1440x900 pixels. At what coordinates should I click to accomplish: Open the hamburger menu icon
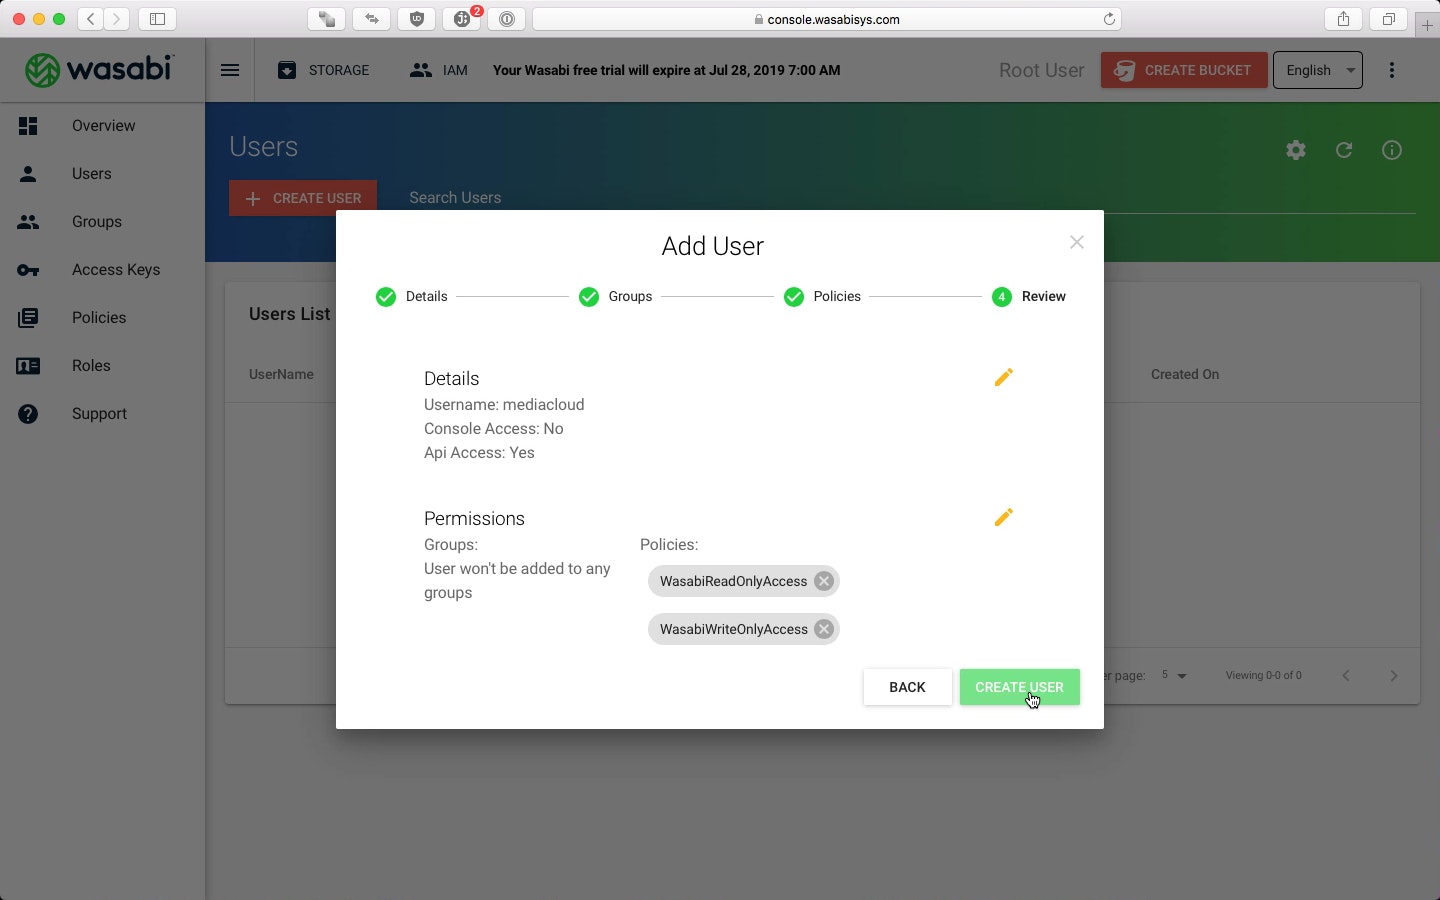230,70
